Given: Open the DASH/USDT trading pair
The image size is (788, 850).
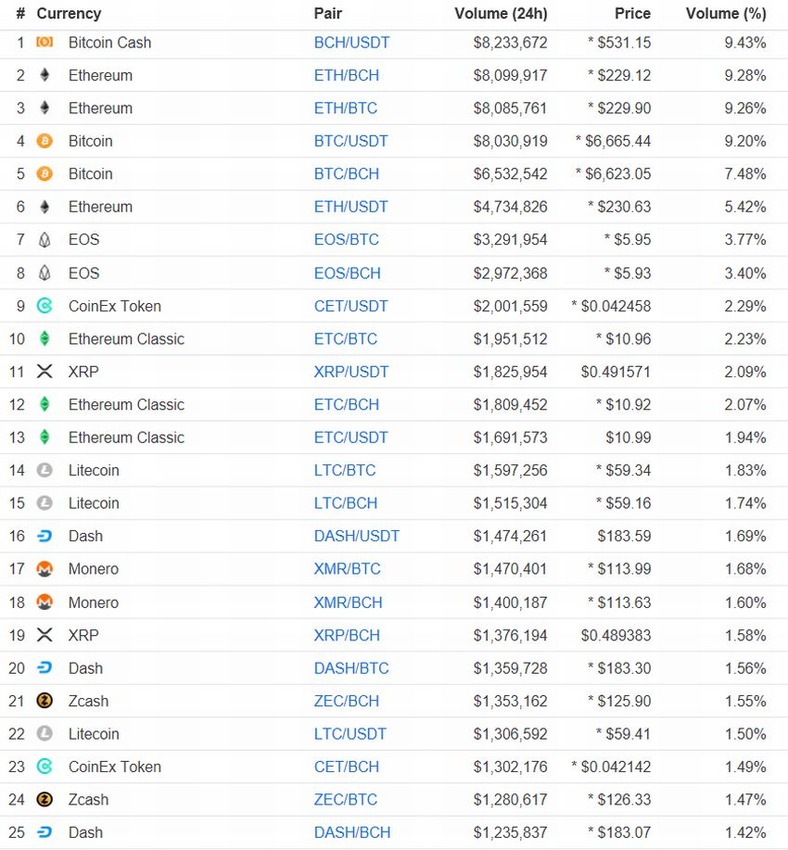Looking at the screenshot, I should [x=357, y=536].
